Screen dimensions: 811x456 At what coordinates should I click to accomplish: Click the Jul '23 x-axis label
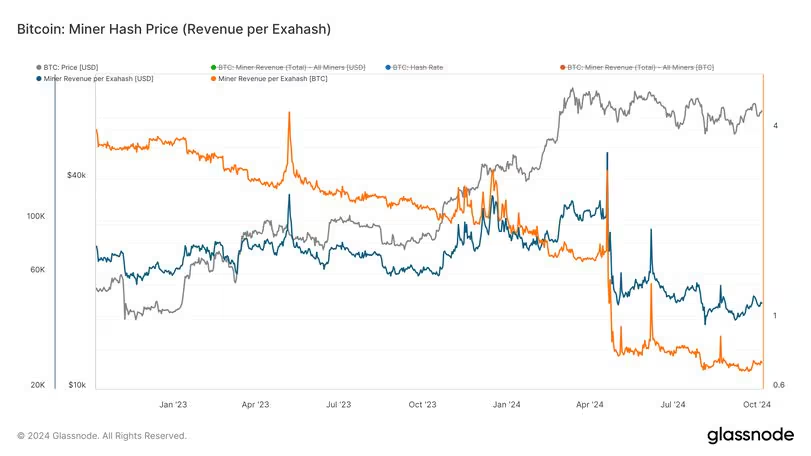pyautogui.click(x=339, y=404)
